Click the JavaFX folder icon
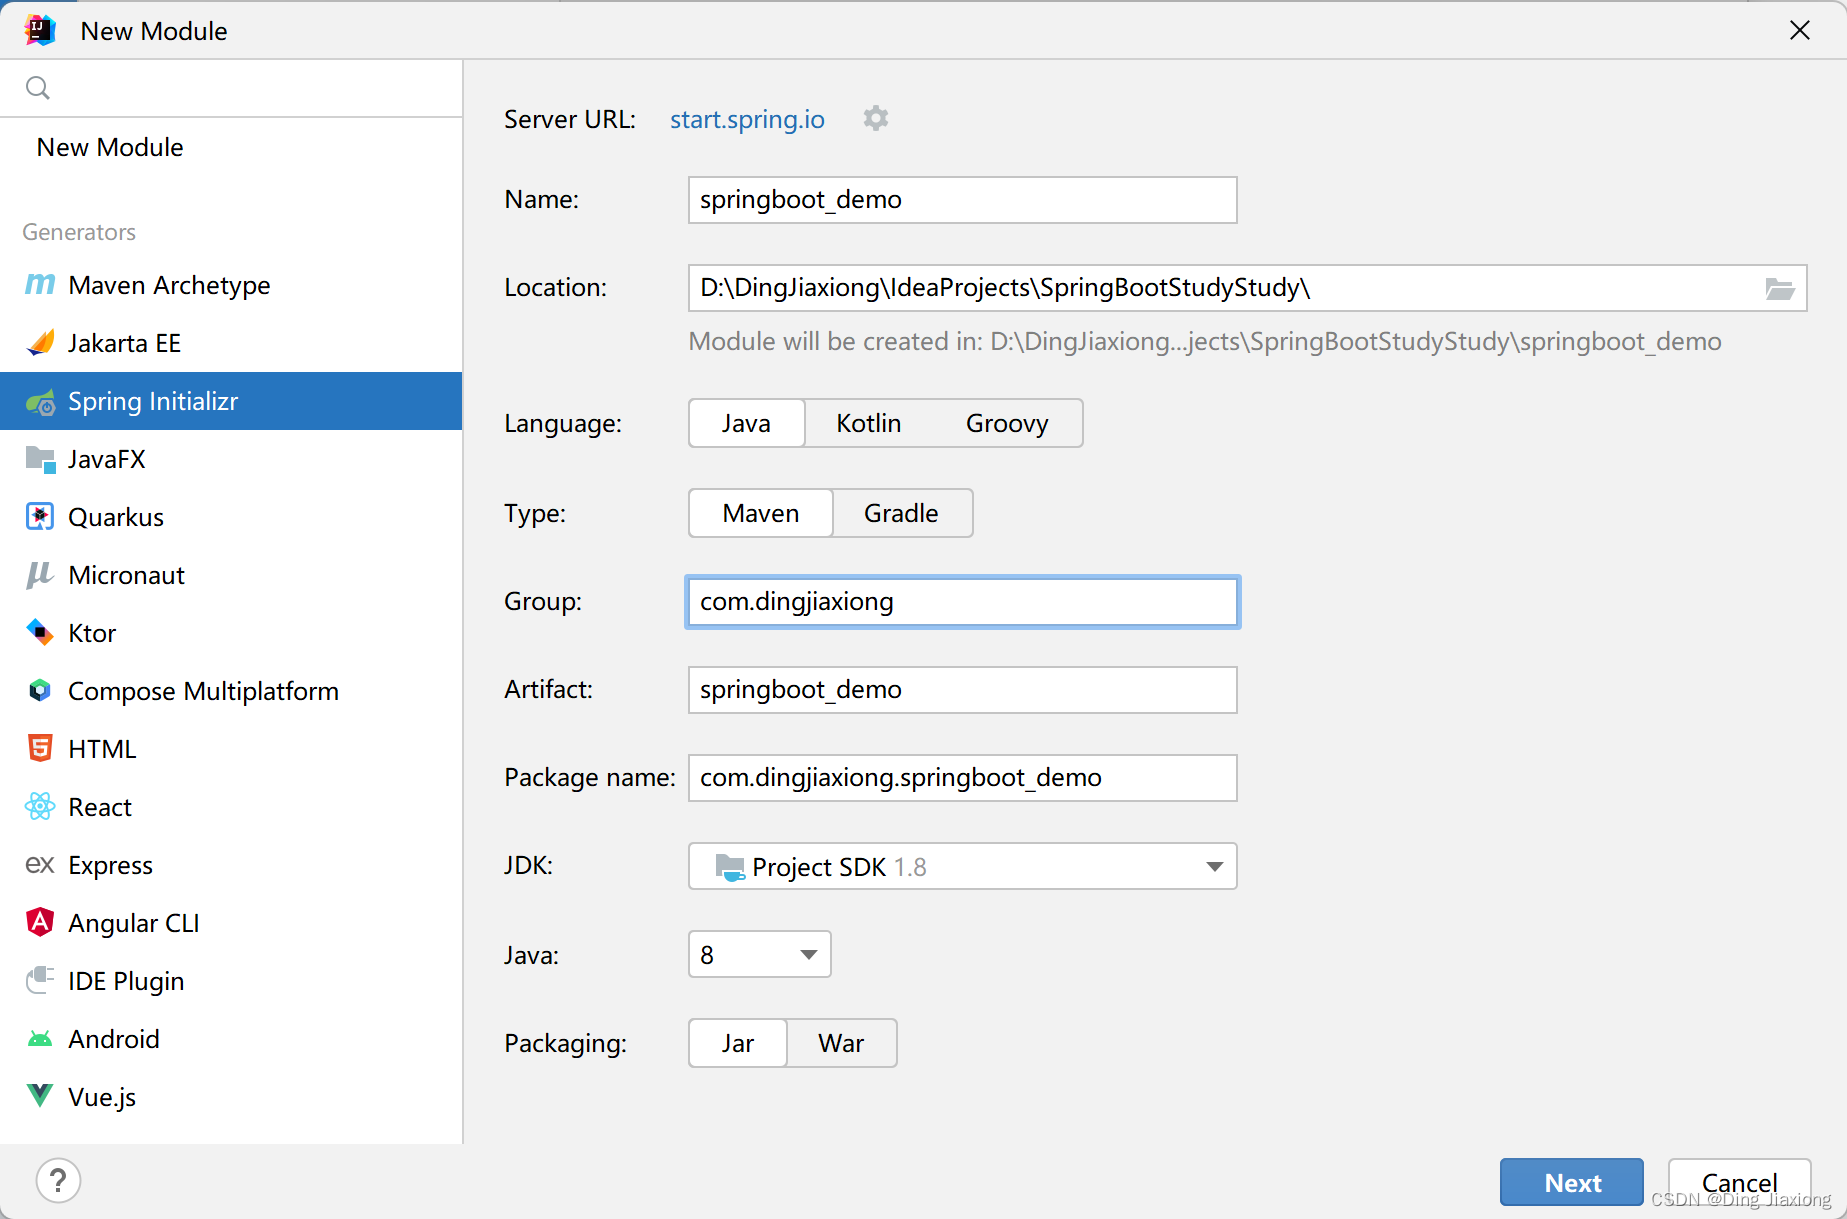The height and width of the screenshot is (1219, 1847). pos(40,459)
